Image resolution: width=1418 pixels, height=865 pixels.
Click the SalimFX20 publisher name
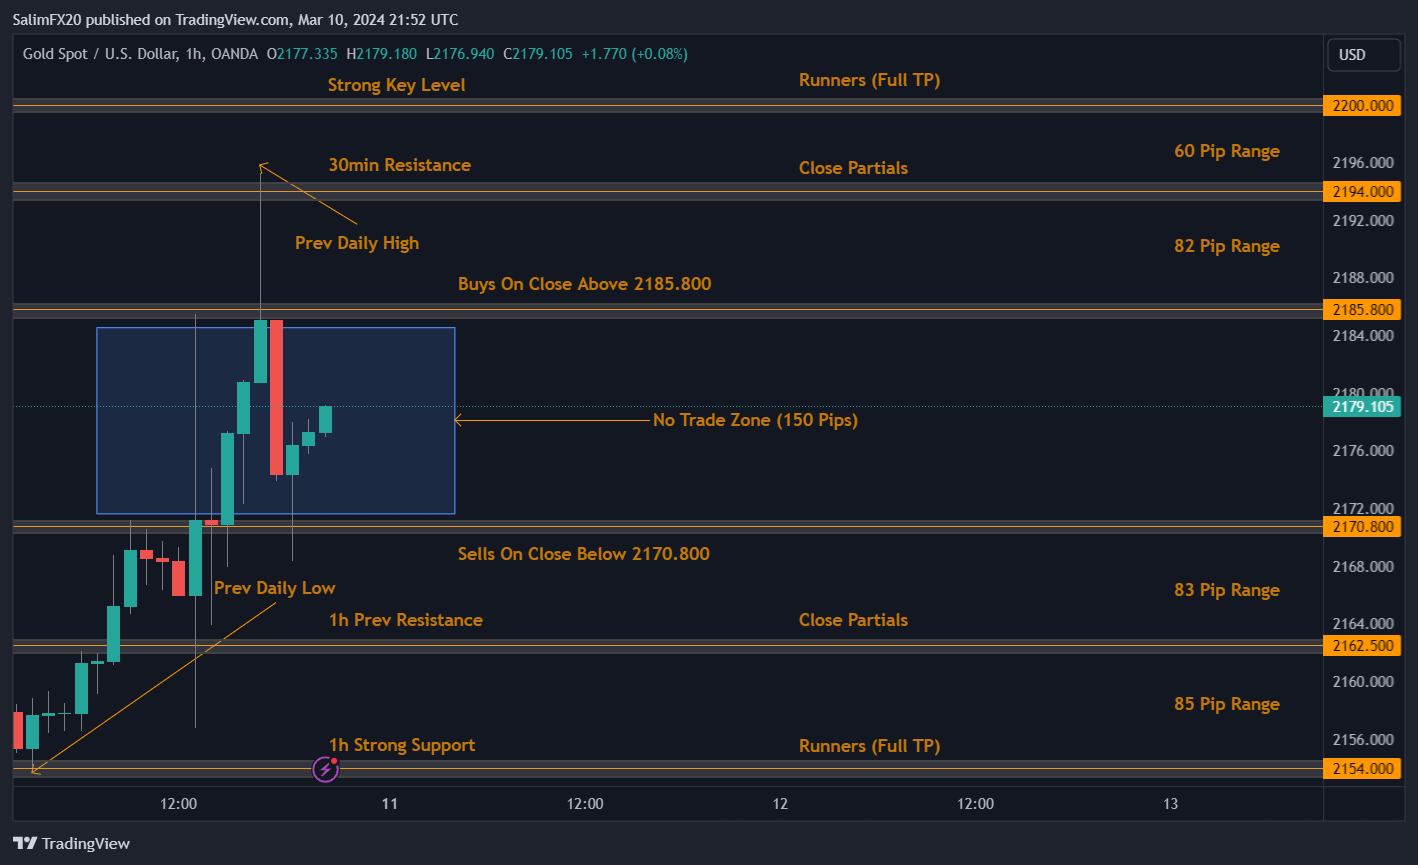[x=46, y=19]
